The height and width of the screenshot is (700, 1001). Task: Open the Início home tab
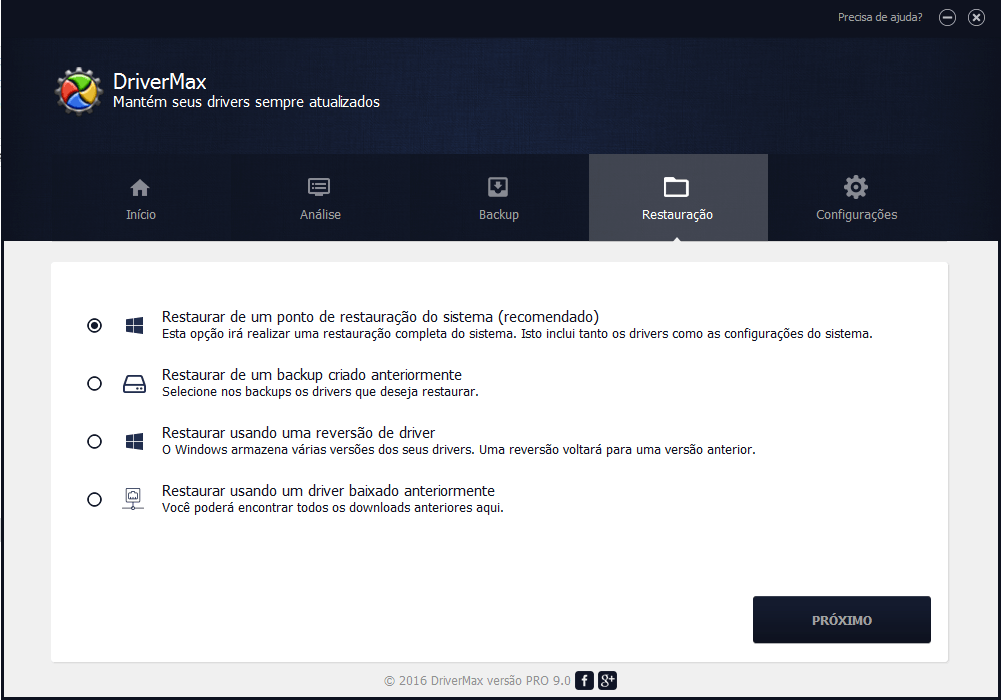pyautogui.click(x=141, y=198)
